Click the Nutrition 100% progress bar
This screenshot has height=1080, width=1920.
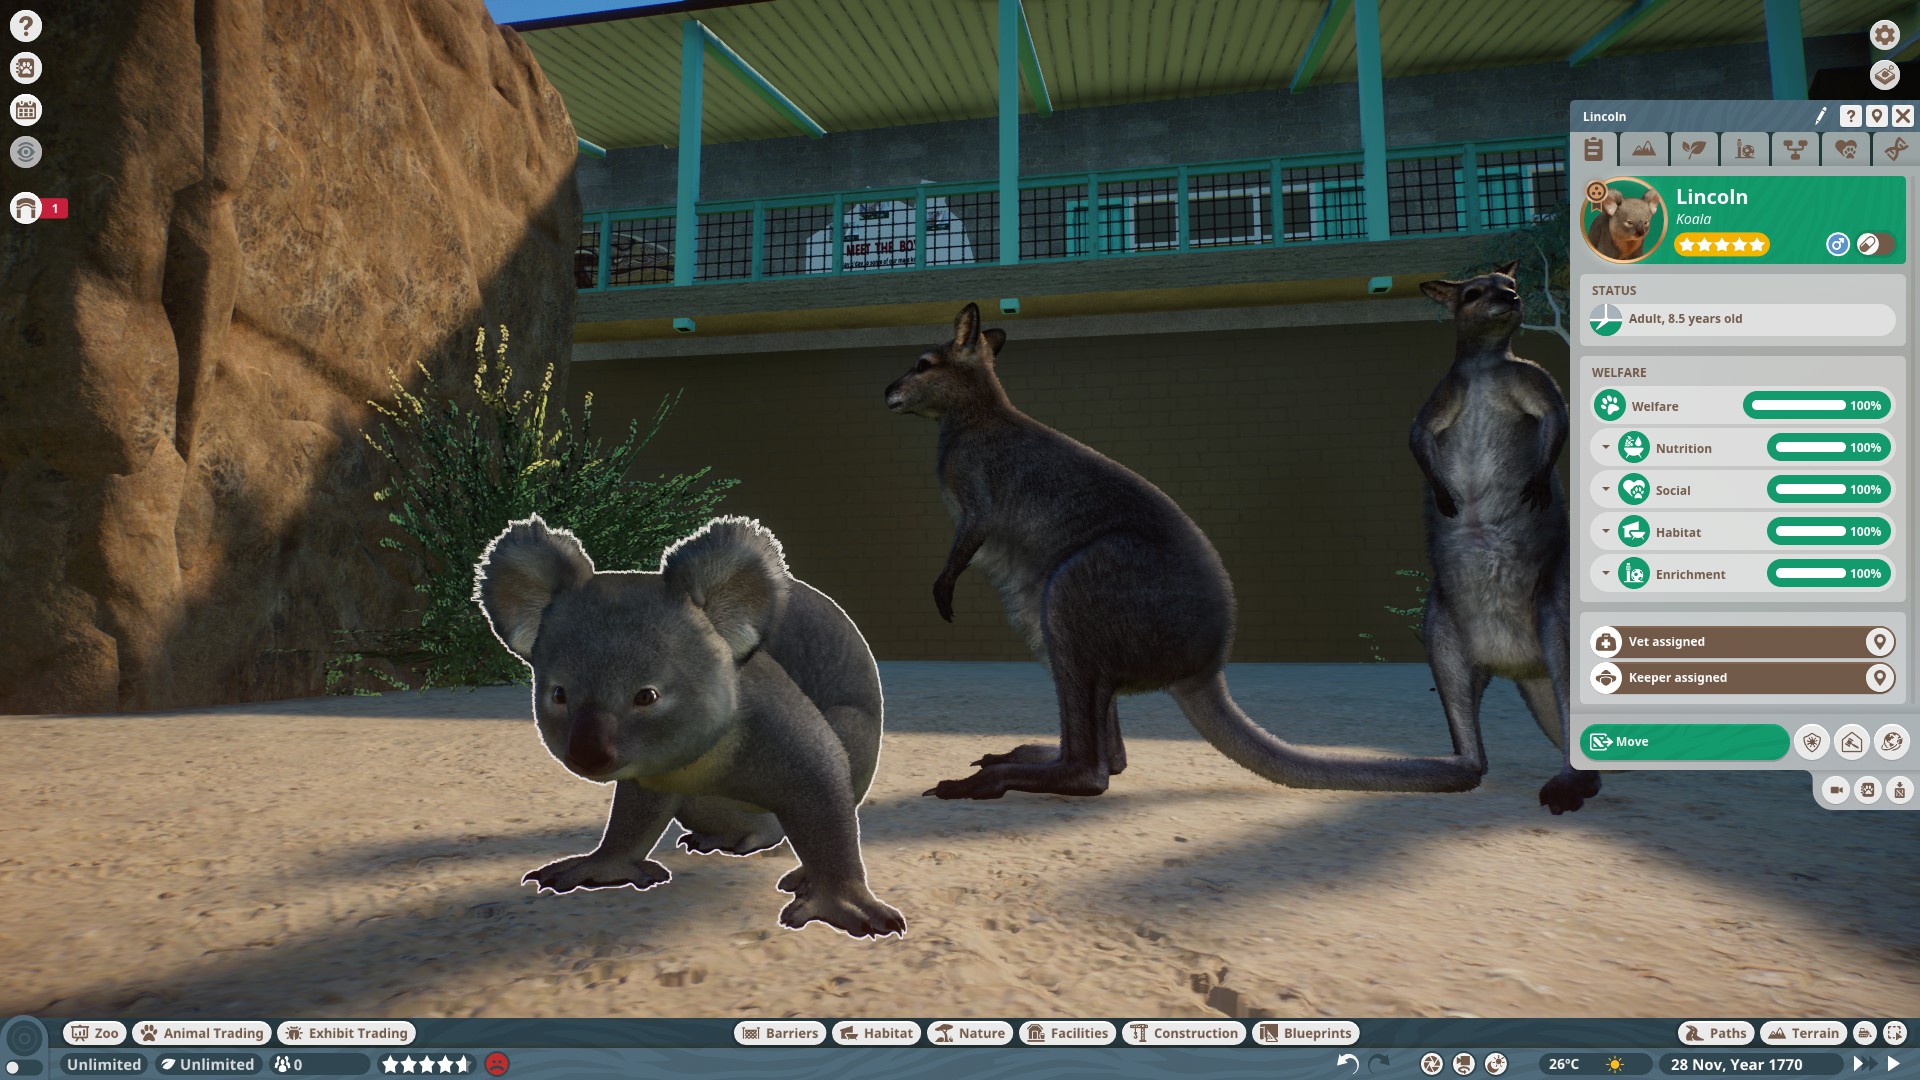(x=1829, y=447)
